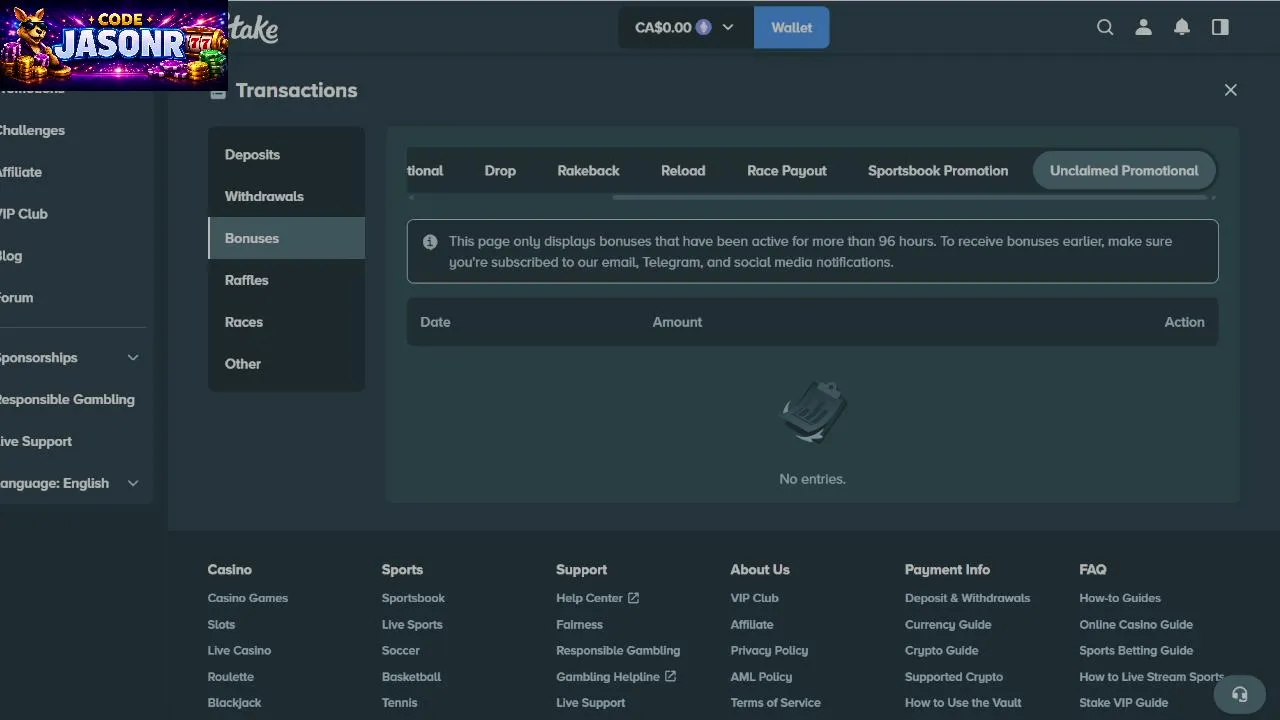Click the Date column header

coord(435,322)
